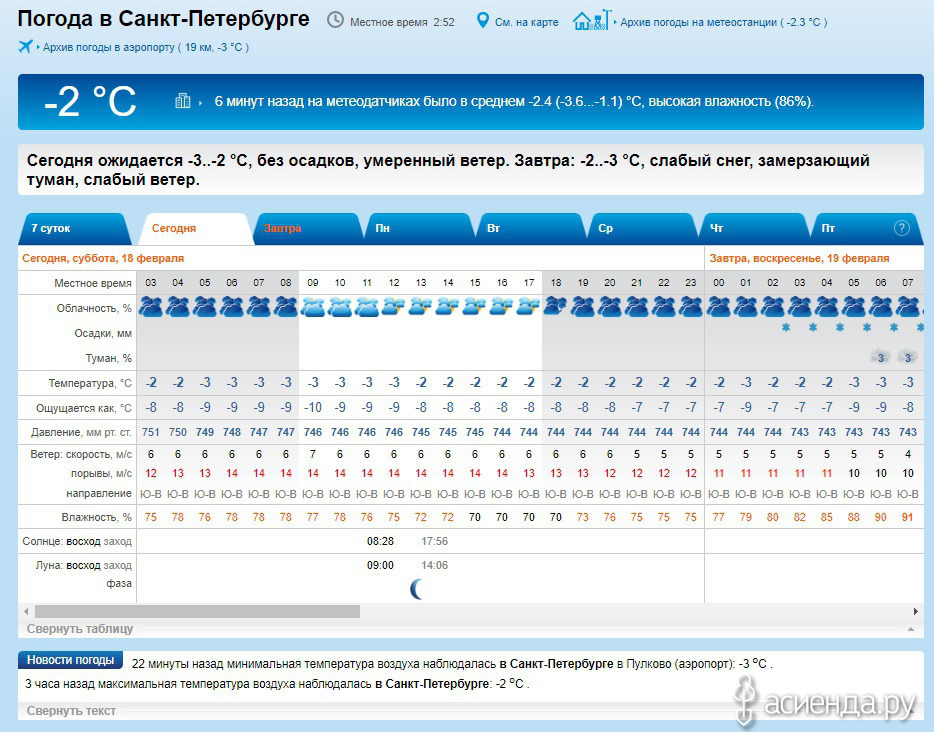Click the clock icon next to local time

tap(335, 20)
